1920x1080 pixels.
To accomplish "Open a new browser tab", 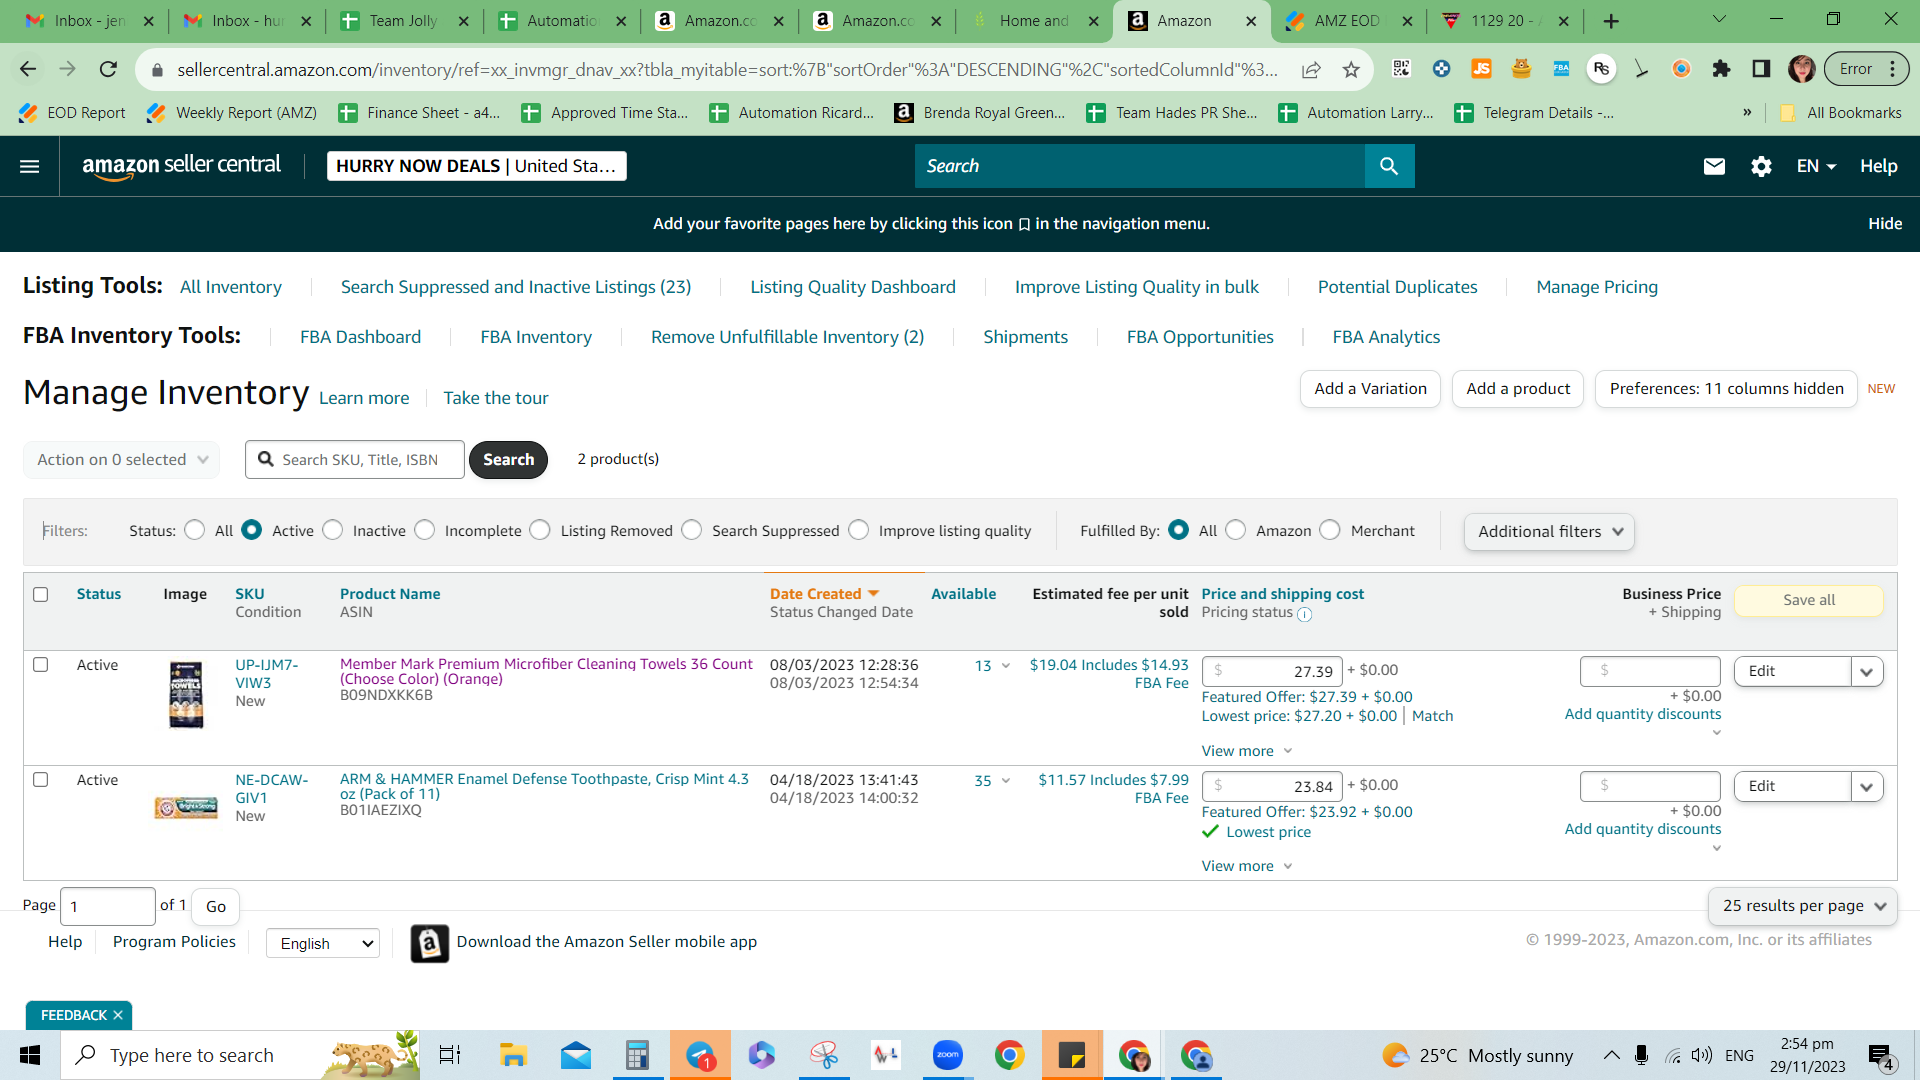I will tap(1611, 21).
